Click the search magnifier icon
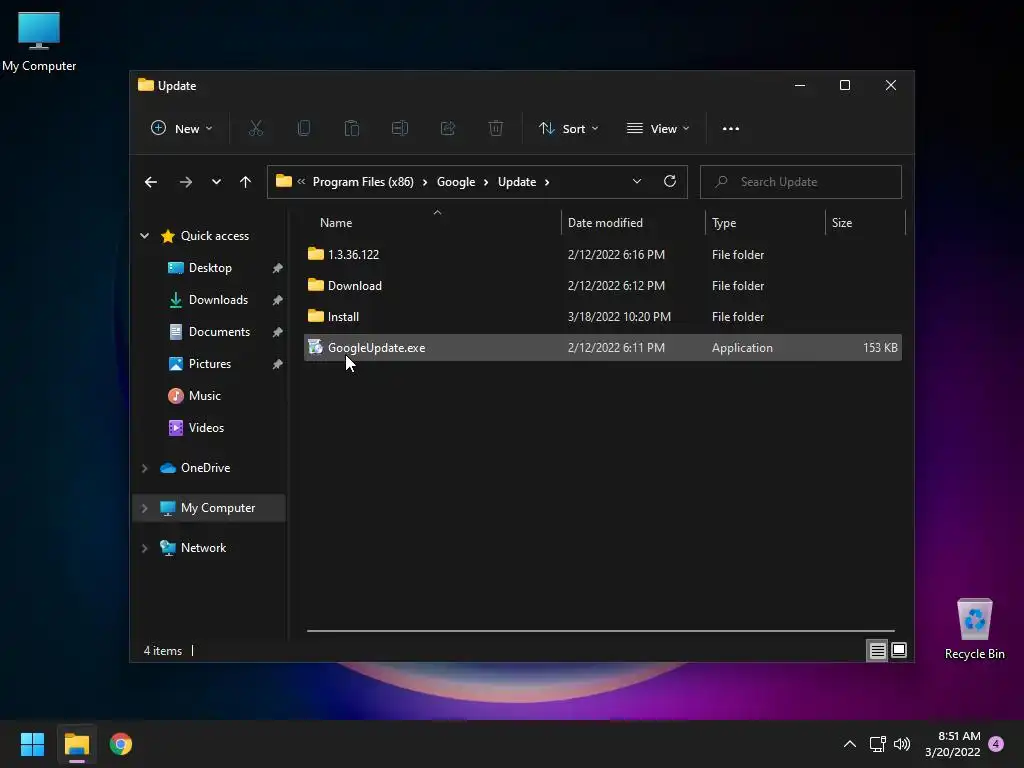 (x=721, y=182)
